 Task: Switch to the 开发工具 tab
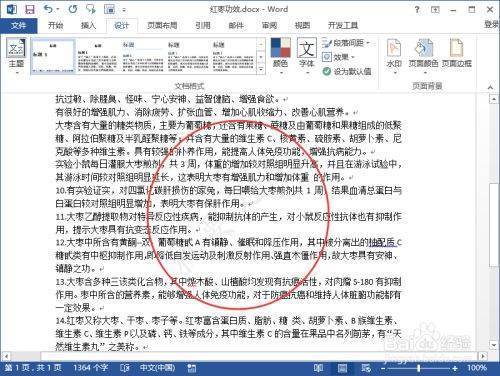coord(343,25)
